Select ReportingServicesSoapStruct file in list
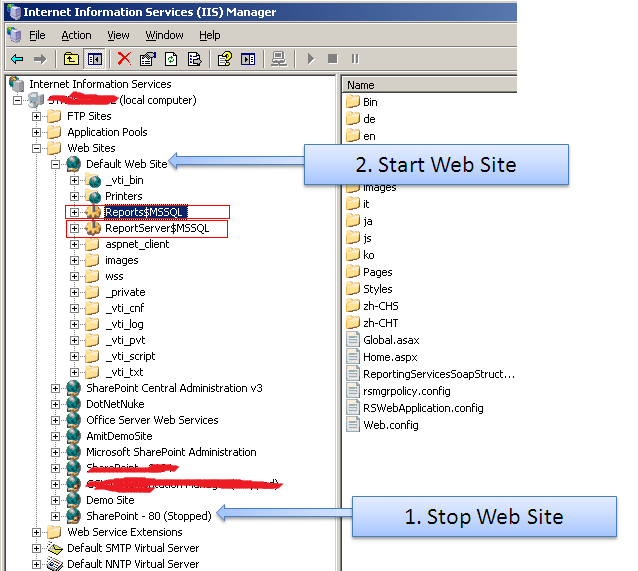 coord(439,374)
